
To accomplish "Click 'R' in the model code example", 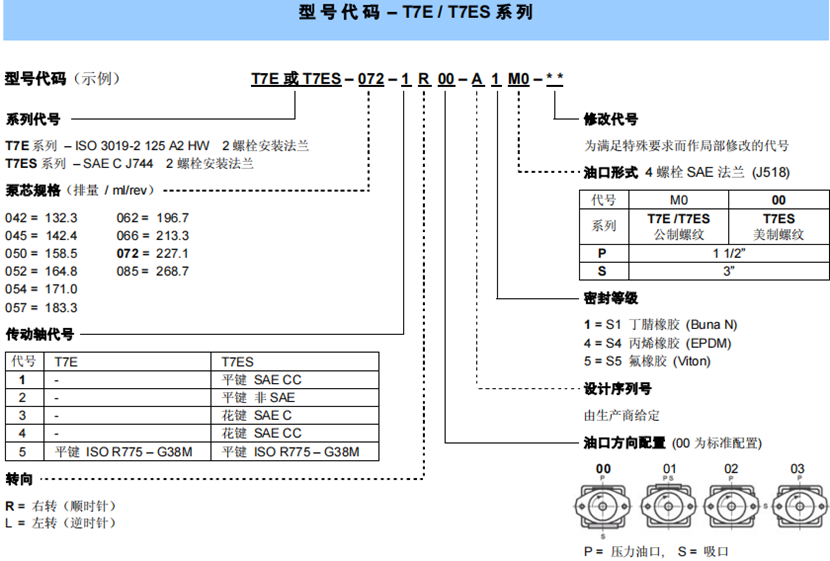I will point(424,79).
